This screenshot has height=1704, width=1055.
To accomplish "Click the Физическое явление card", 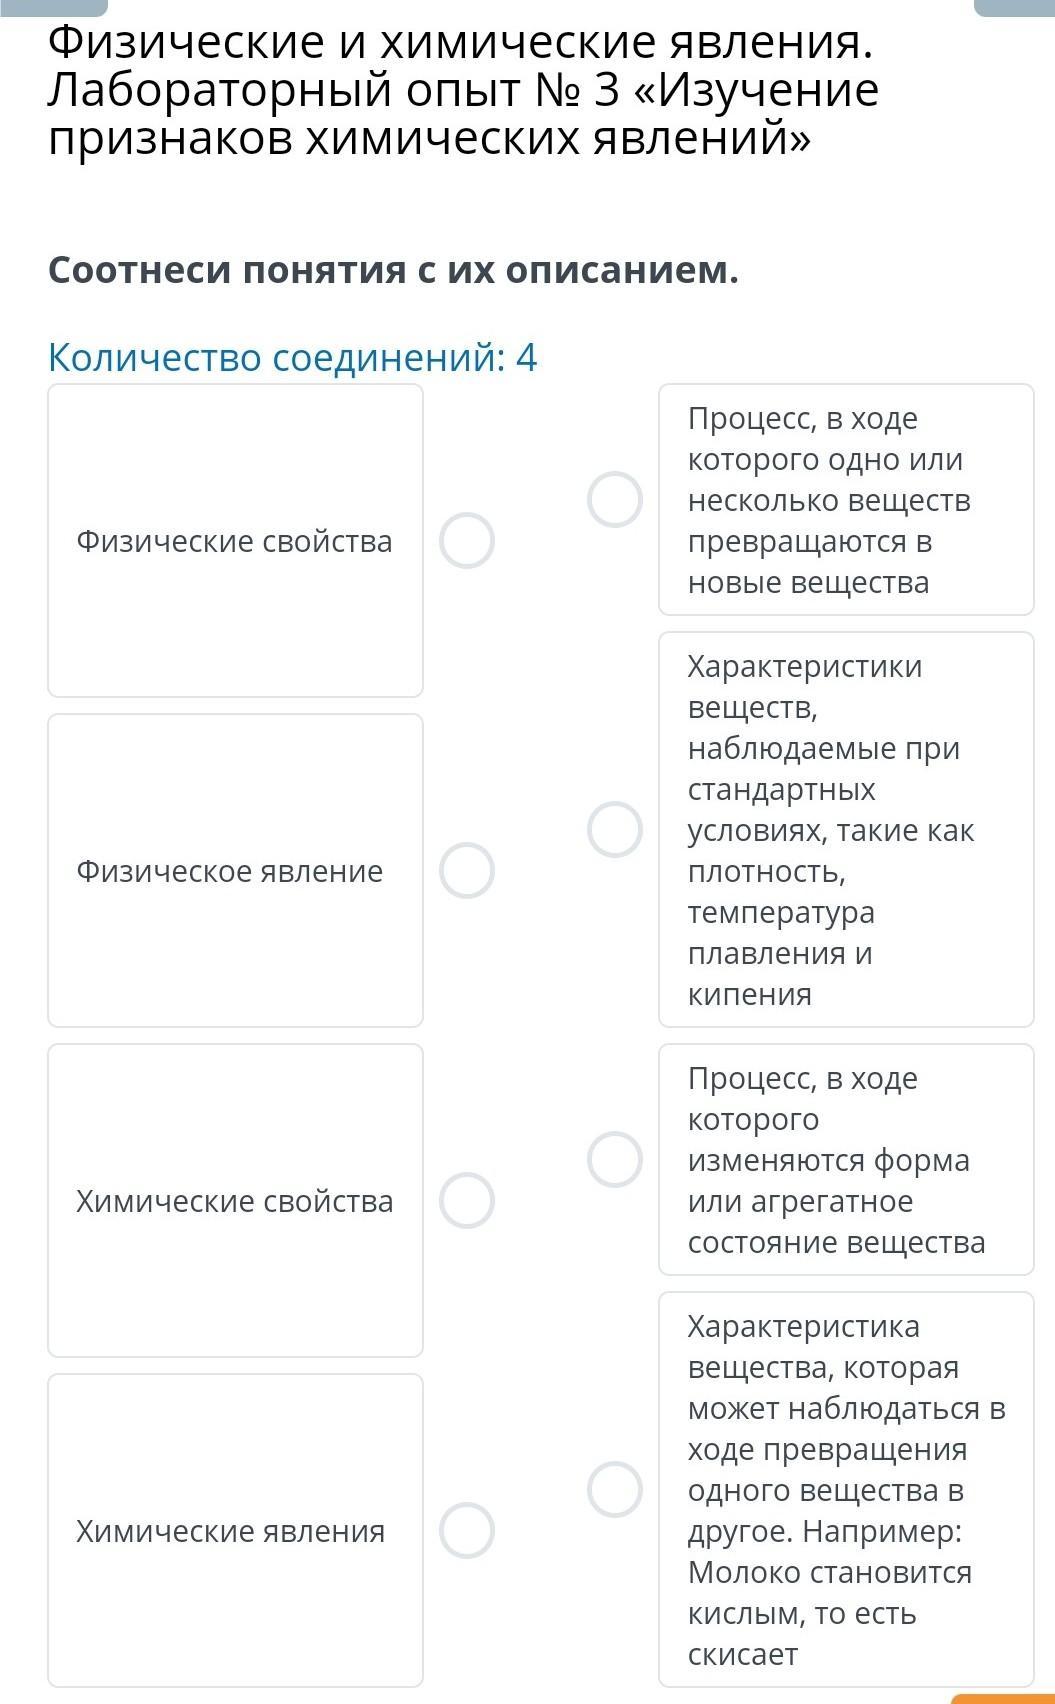I will [x=236, y=871].
